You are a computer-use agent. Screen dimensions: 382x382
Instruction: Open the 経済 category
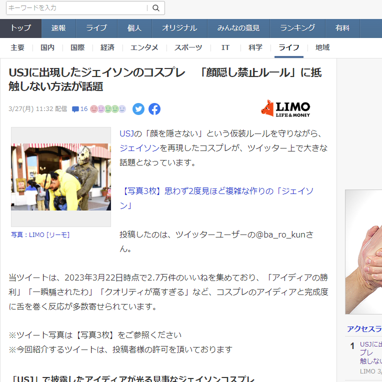(107, 48)
